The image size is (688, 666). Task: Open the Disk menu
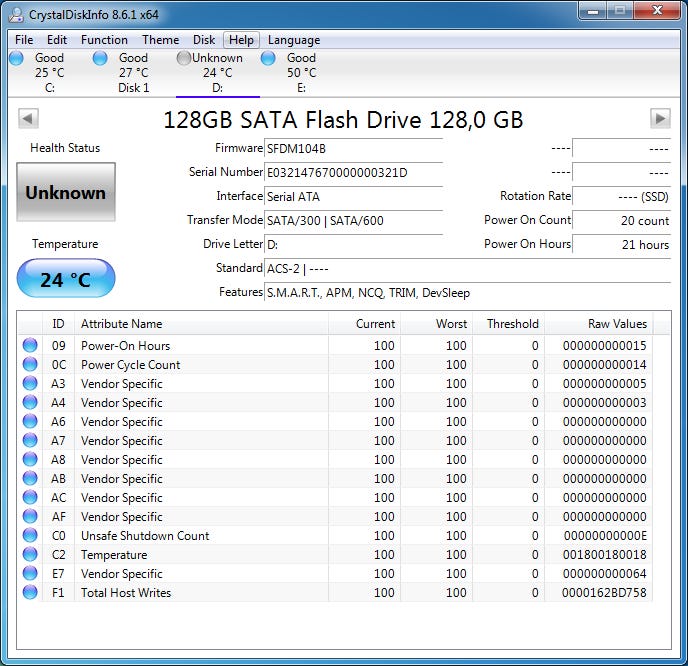204,40
